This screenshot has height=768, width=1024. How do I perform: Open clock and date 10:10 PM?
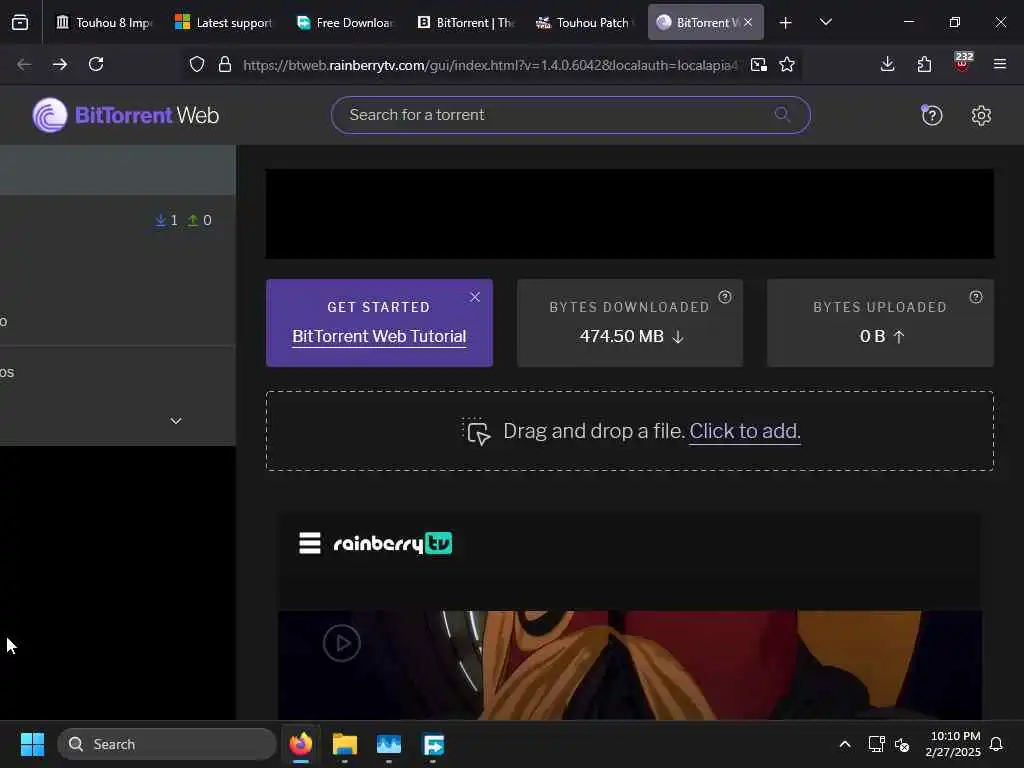(x=953, y=744)
